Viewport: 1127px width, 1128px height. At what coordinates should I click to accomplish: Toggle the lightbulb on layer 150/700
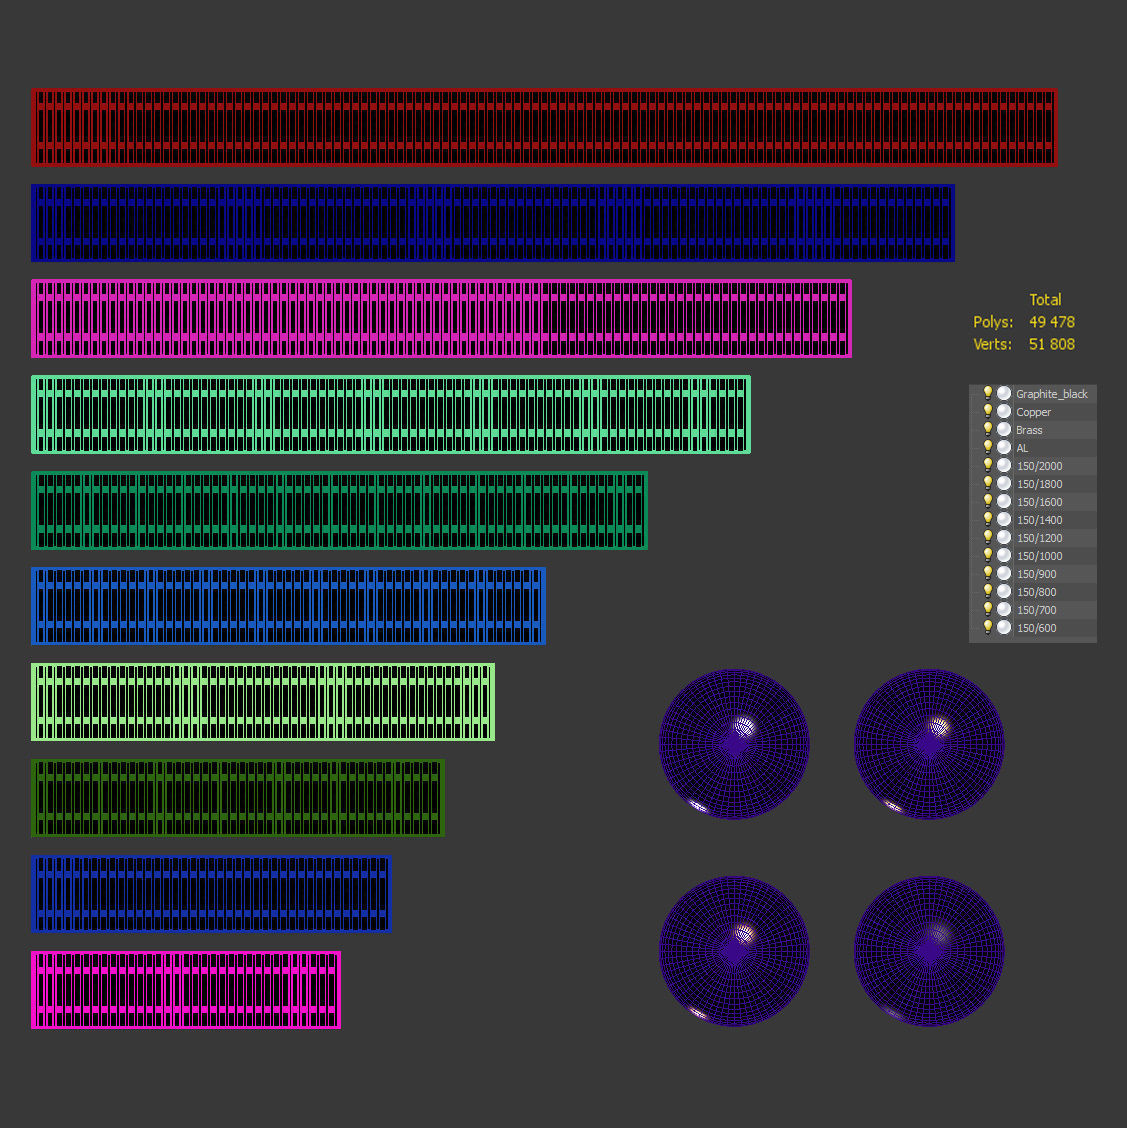point(988,609)
